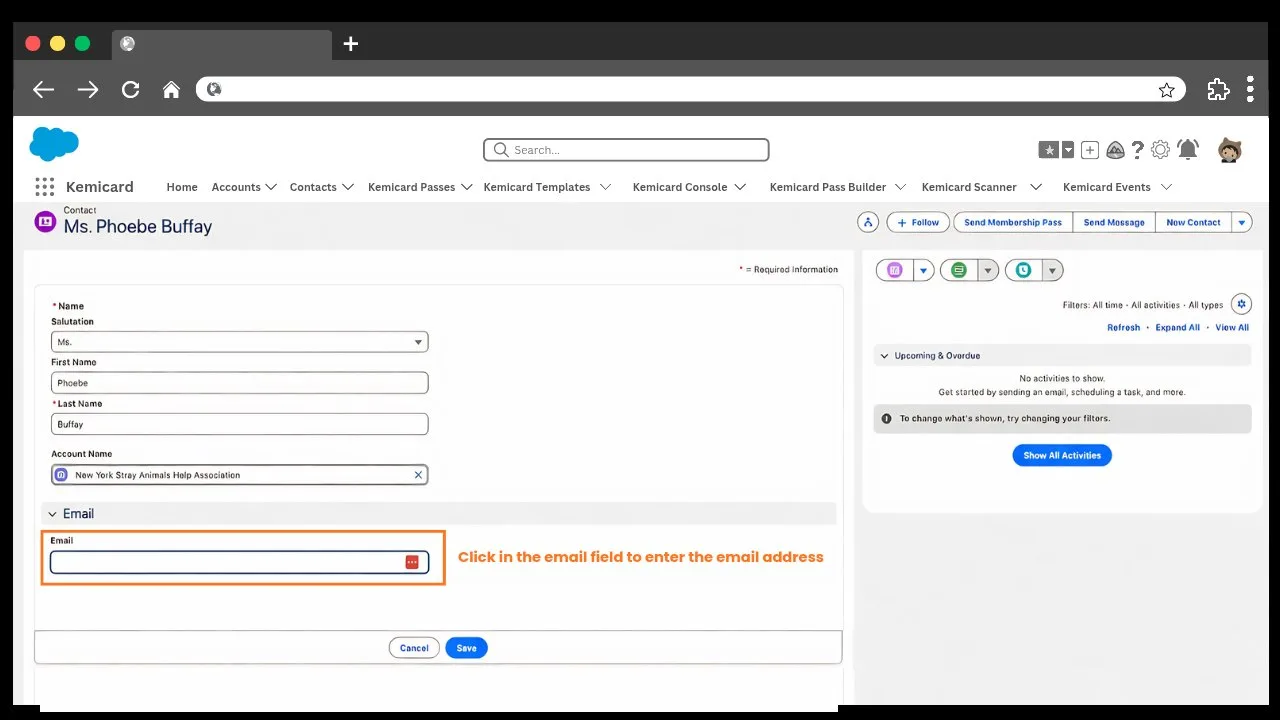Open the Contacts tab
Image resolution: width=1280 pixels, height=720 pixels.
[x=313, y=187]
